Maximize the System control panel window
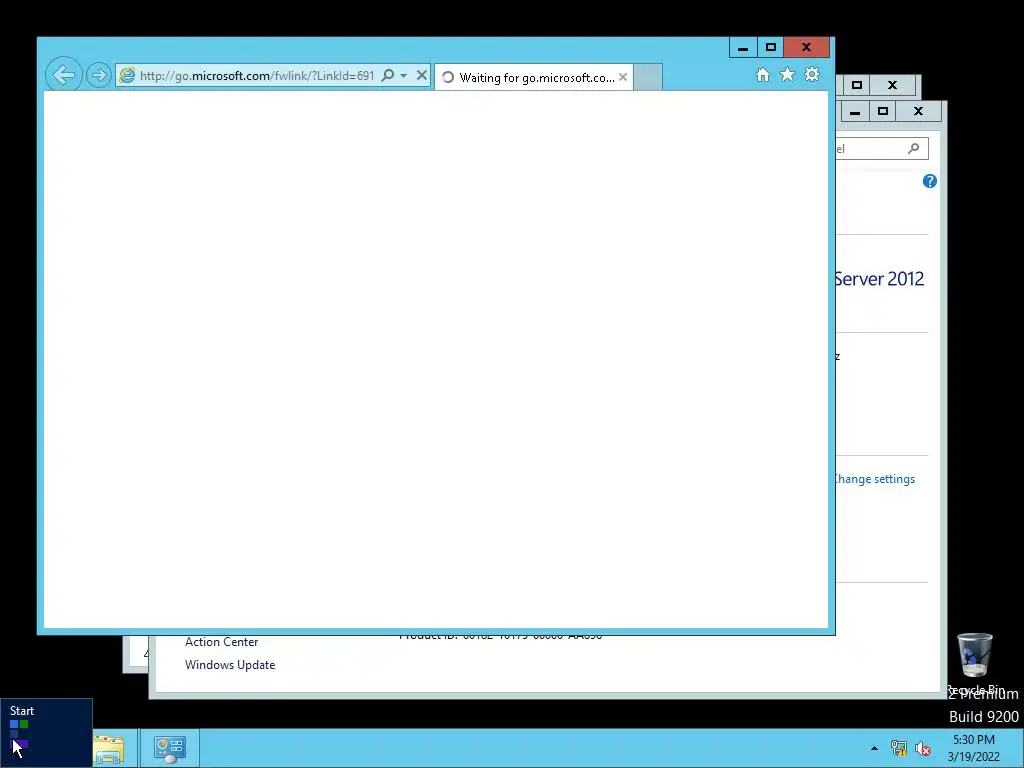The image size is (1024, 768). pyautogui.click(x=883, y=112)
